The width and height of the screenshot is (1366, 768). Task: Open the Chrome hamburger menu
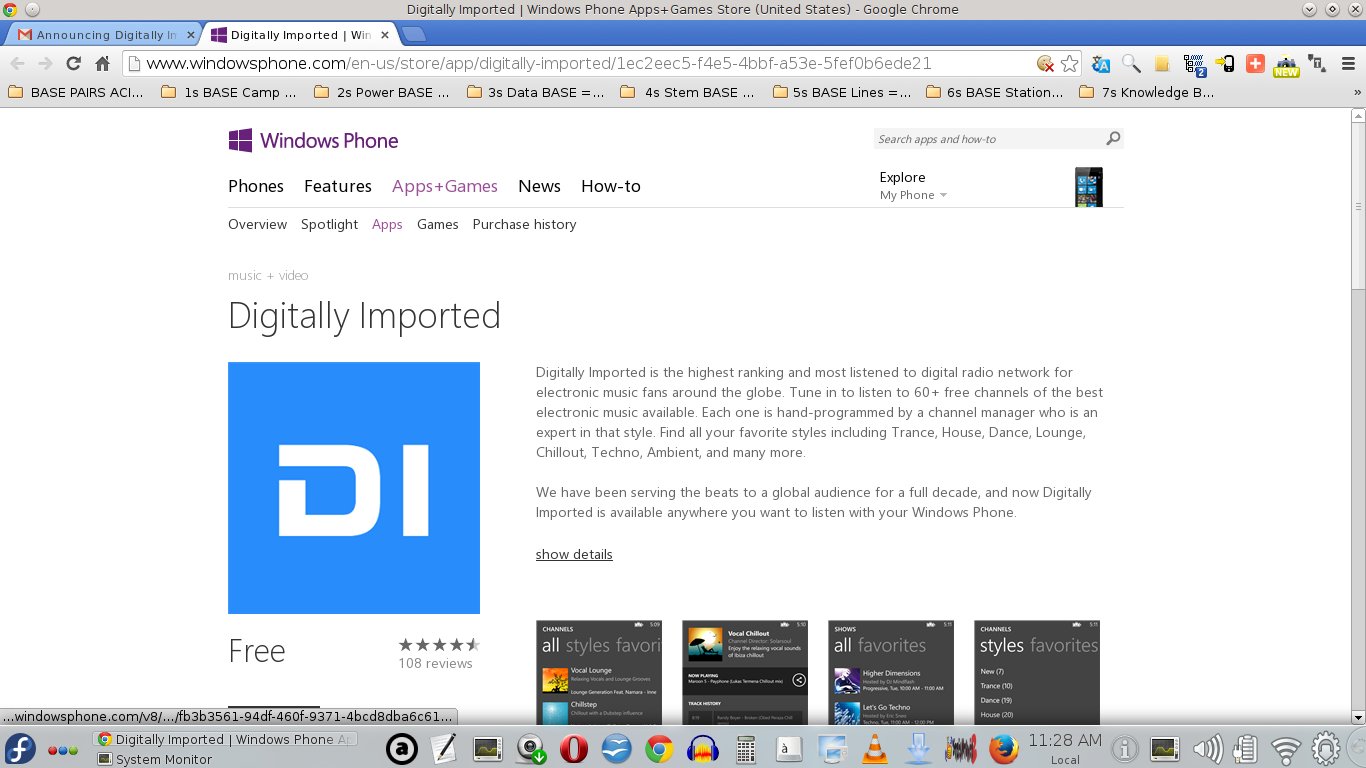click(x=1346, y=64)
